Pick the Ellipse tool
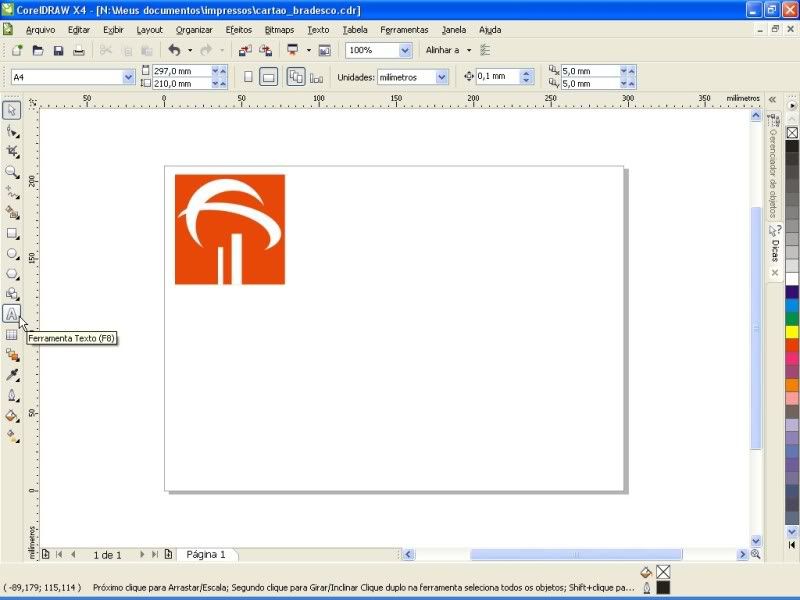Screen dimensions: 800x600 click(x=12, y=253)
